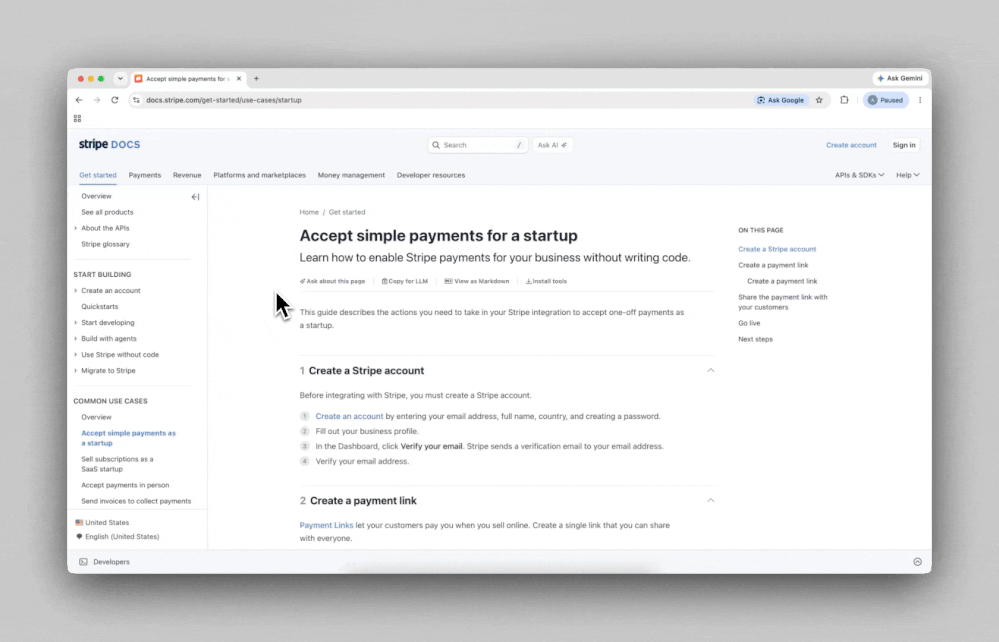The height and width of the screenshot is (642, 999).
Task: Switch to the Revenue tab
Action: [x=187, y=175]
